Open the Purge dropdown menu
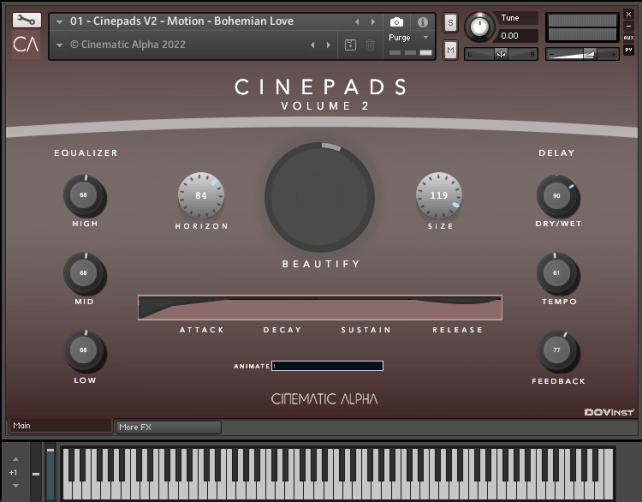642x502 pixels. click(408, 37)
